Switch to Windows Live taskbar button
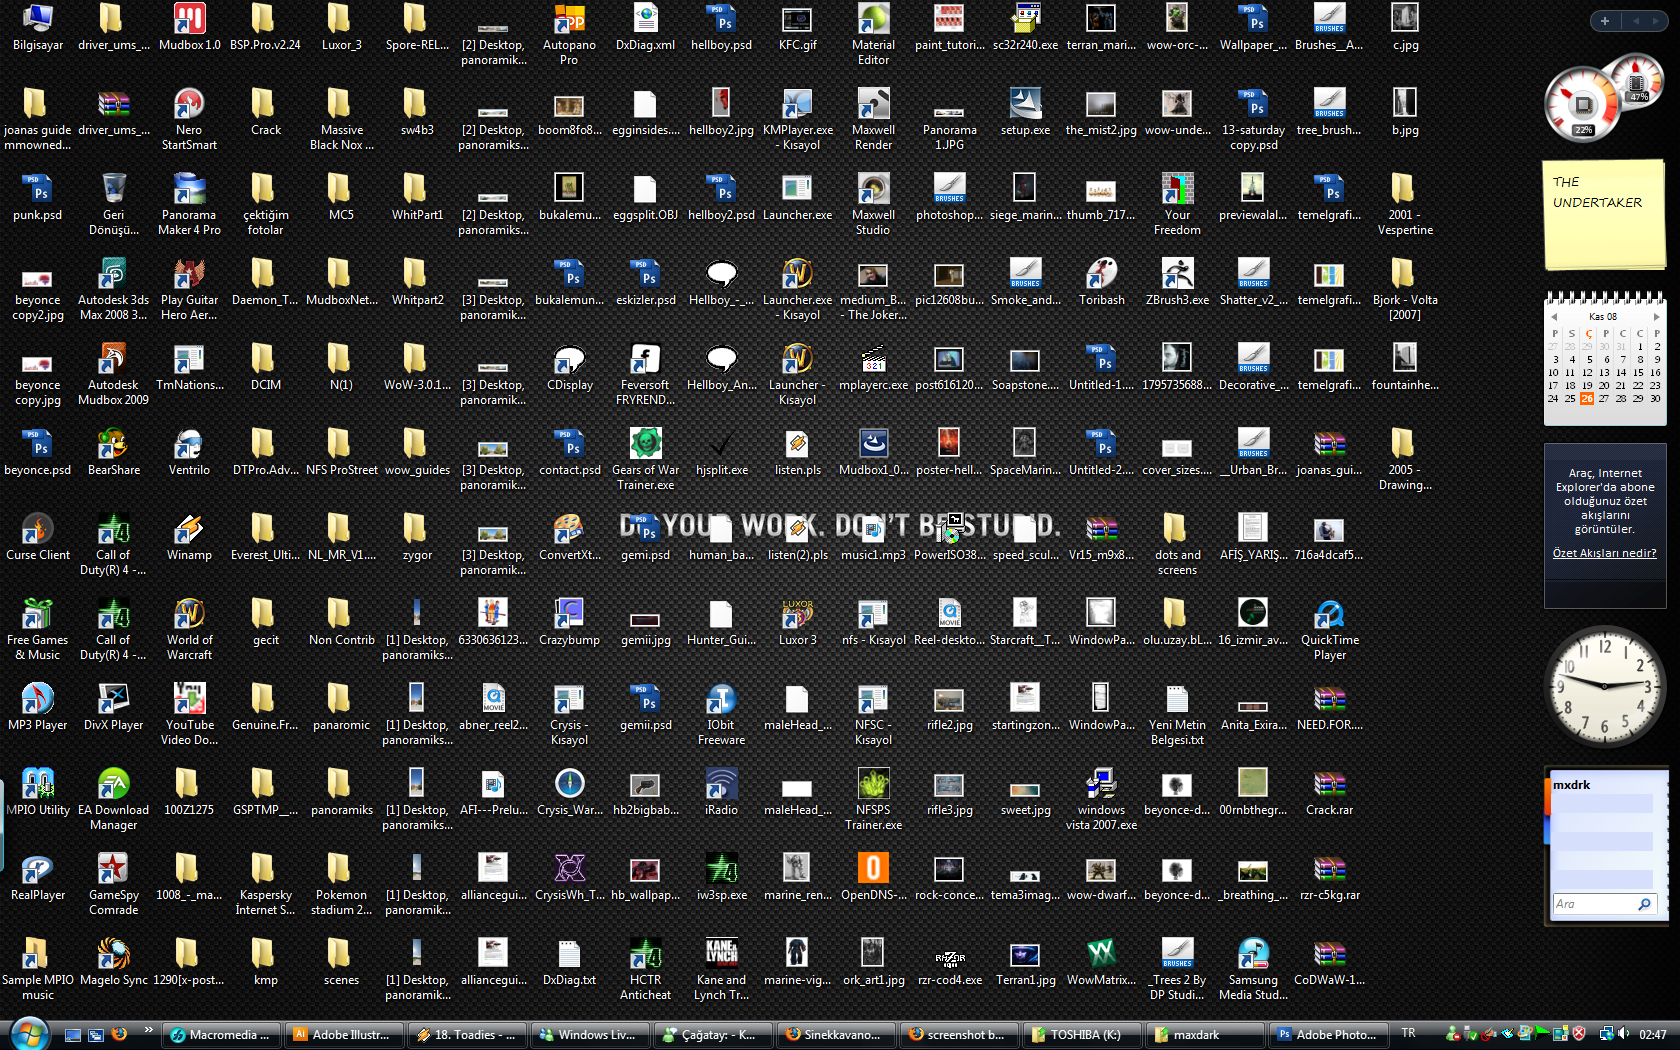 click(x=590, y=1035)
